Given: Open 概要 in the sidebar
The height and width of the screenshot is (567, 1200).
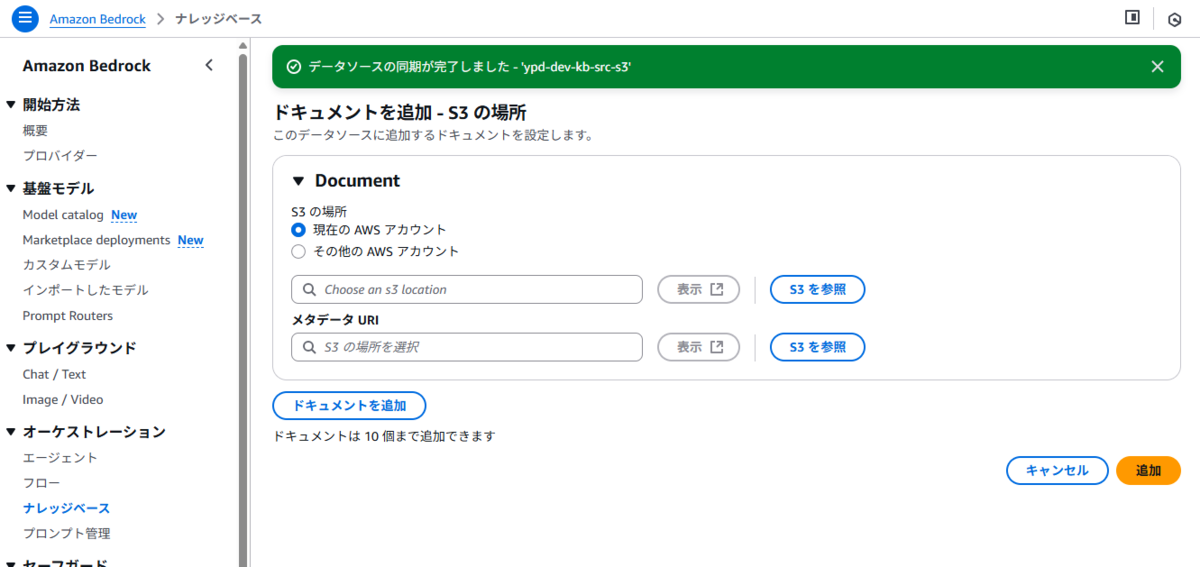Looking at the screenshot, I should [x=35, y=131].
